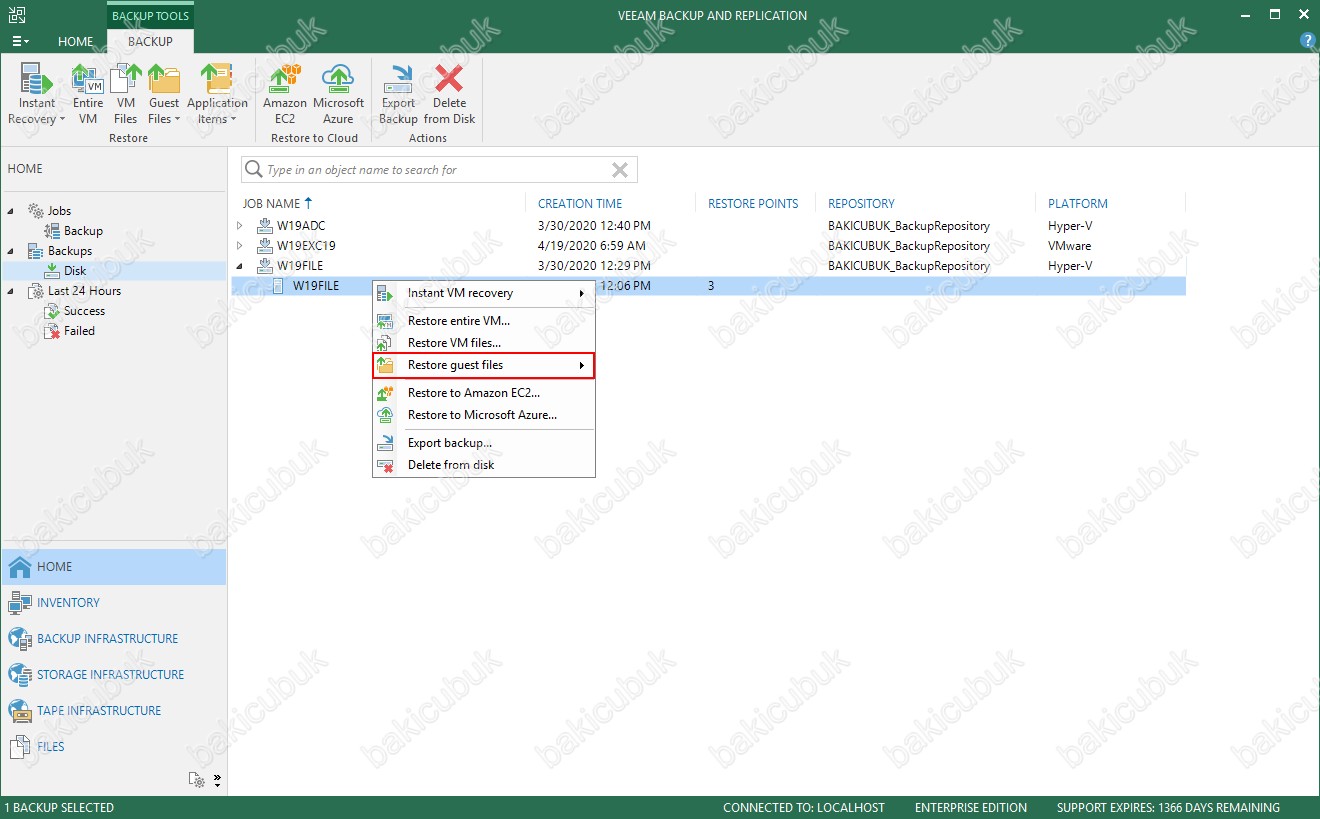Viewport: 1320px width, 819px height.
Task: Choose Restore VM files from context menu
Action: point(484,343)
